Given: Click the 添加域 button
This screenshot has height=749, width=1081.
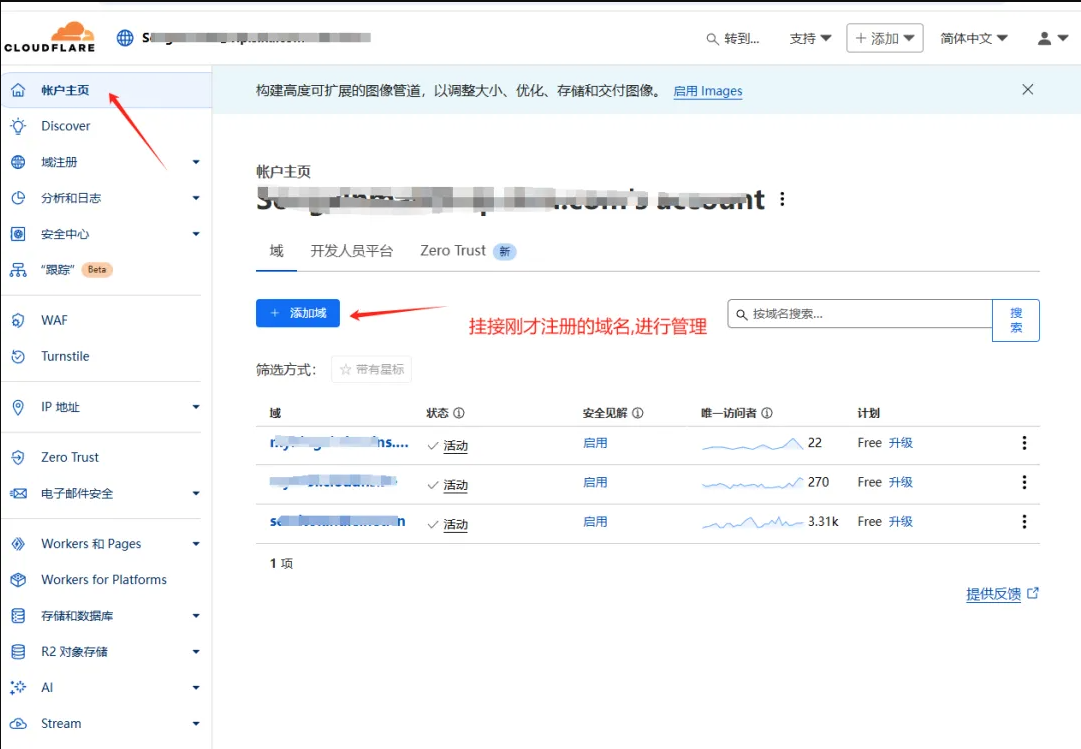Looking at the screenshot, I should (298, 313).
